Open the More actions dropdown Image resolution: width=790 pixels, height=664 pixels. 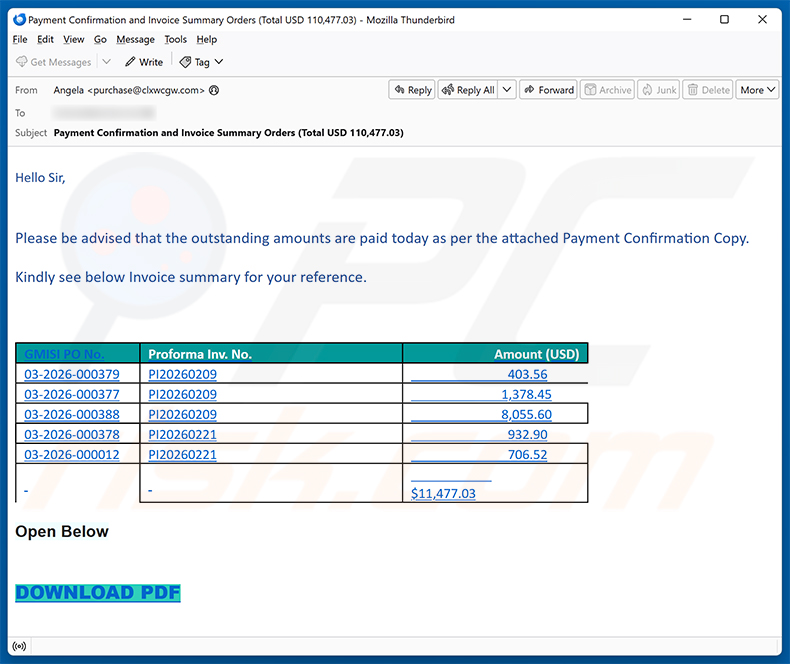click(x=757, y=90)
